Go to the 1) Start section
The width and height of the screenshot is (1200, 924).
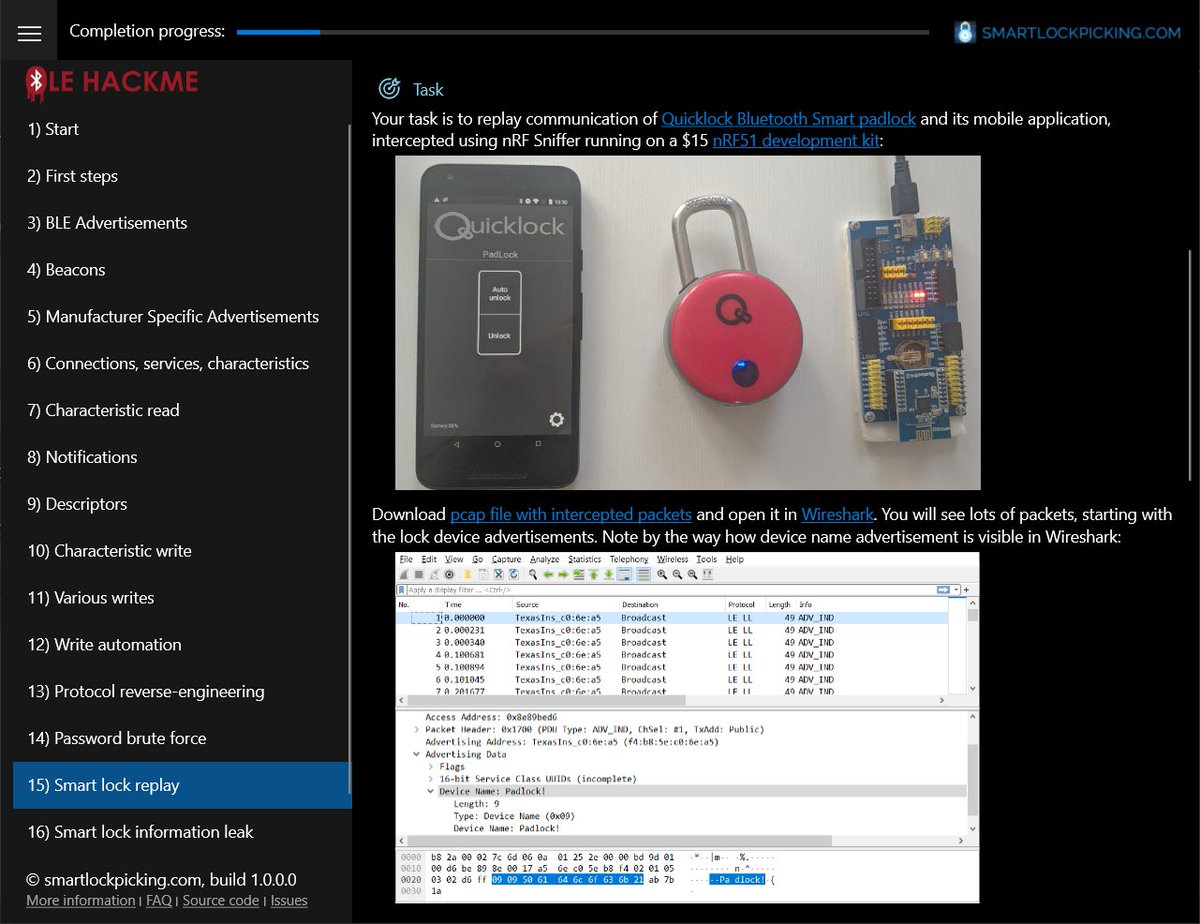[x=182, y=129]
